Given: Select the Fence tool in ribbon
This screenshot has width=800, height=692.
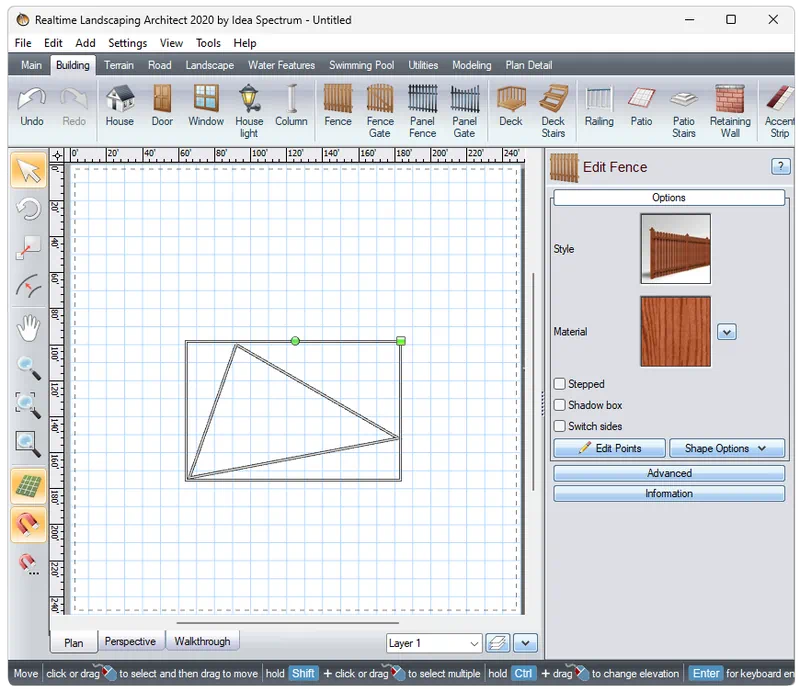Looking at the screenshot, I should [338, 108].
